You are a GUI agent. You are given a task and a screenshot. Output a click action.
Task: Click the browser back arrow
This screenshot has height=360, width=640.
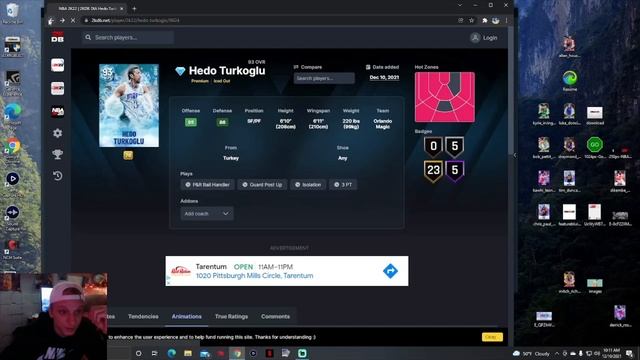[51, 20]
